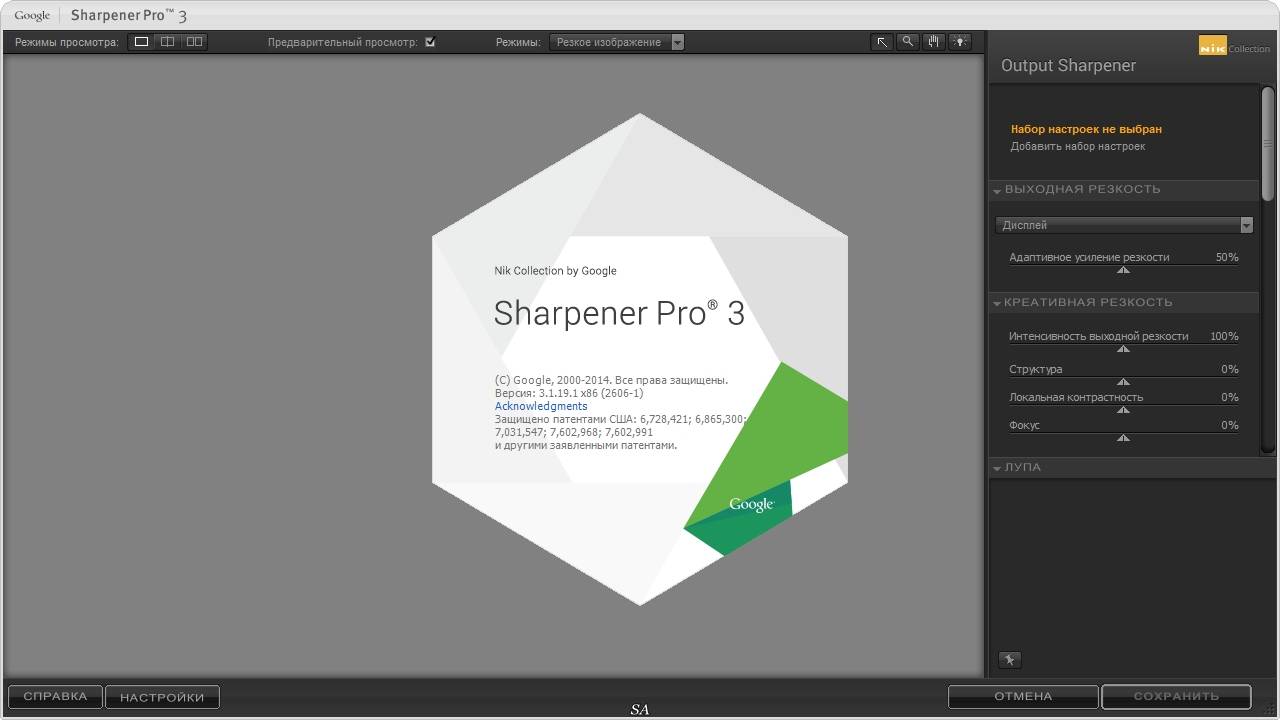Select the arrow pointer tool
The image size is (1280, 720).
pyautogui.click(x=881, y=42)
